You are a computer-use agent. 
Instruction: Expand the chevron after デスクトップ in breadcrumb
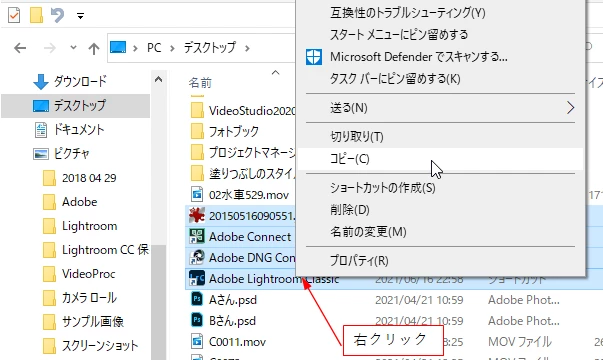pyautogui.click(x=247, y=48)
